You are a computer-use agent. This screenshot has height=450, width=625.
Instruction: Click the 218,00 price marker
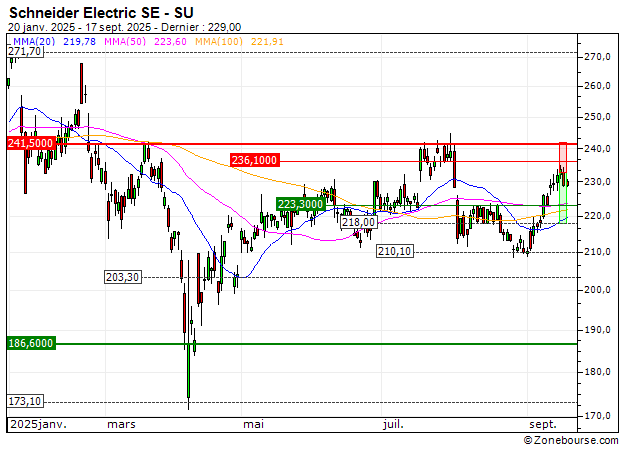click(x=359, y=223)
